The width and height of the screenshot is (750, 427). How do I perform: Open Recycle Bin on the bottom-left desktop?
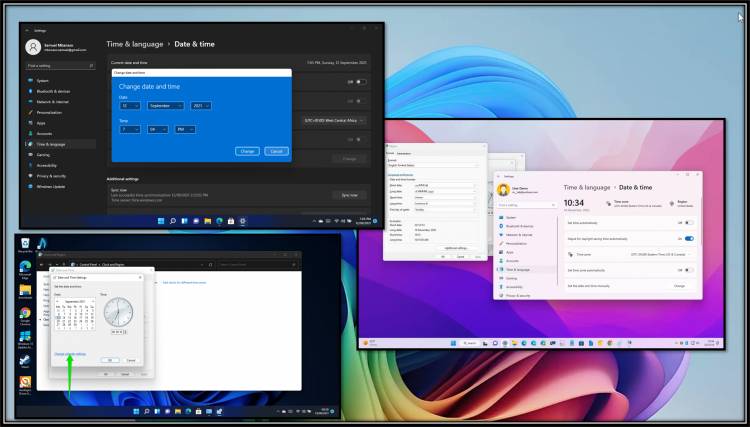tap(25, 244)
